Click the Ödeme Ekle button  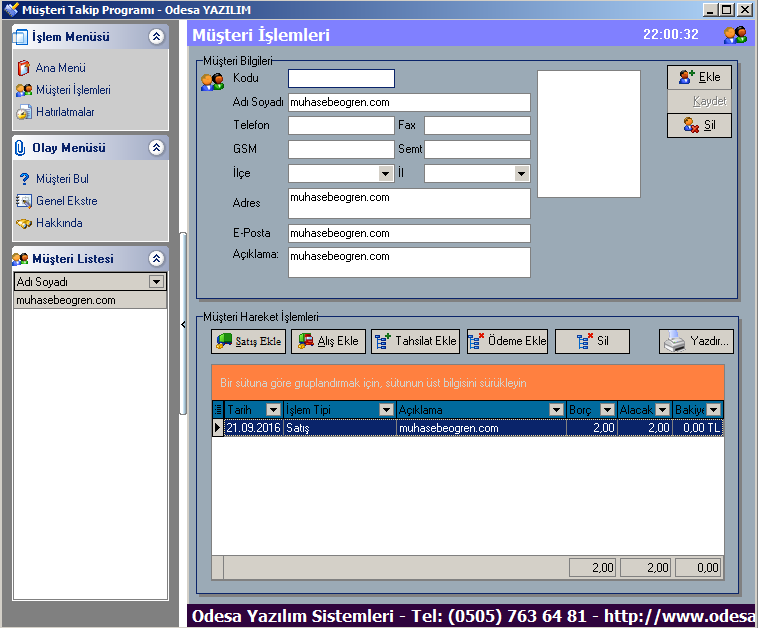[x=507, y=341]
